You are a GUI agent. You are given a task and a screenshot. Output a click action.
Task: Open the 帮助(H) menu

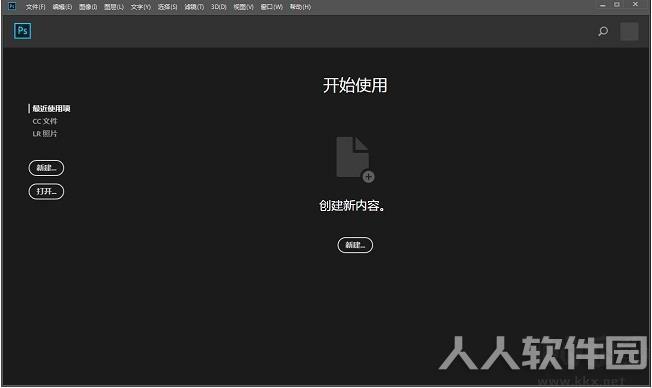(x=300, y=7)
